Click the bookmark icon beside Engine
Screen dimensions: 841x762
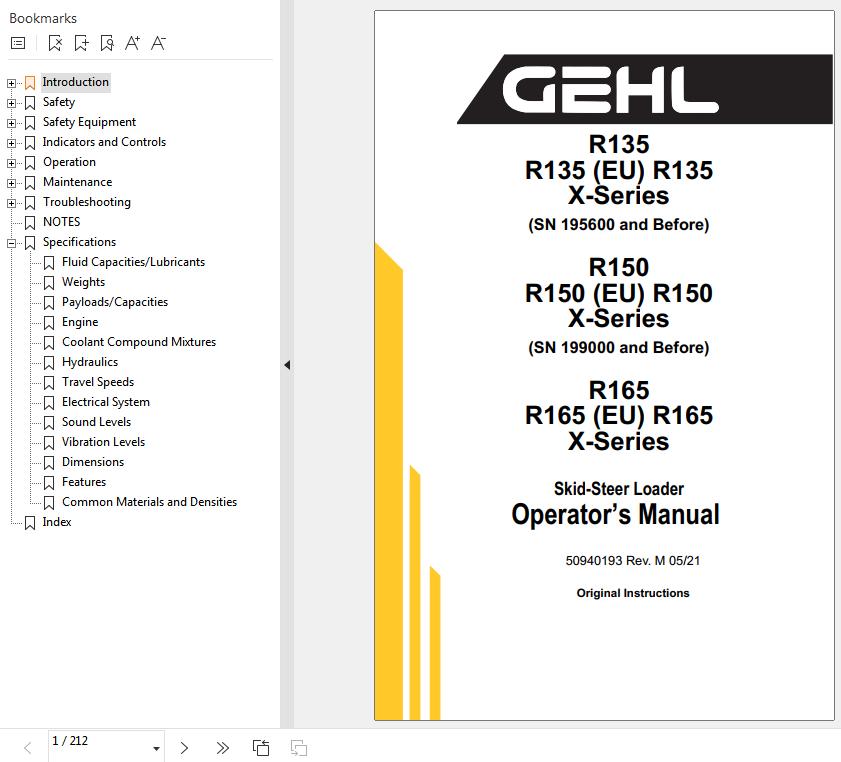(49, 323)
